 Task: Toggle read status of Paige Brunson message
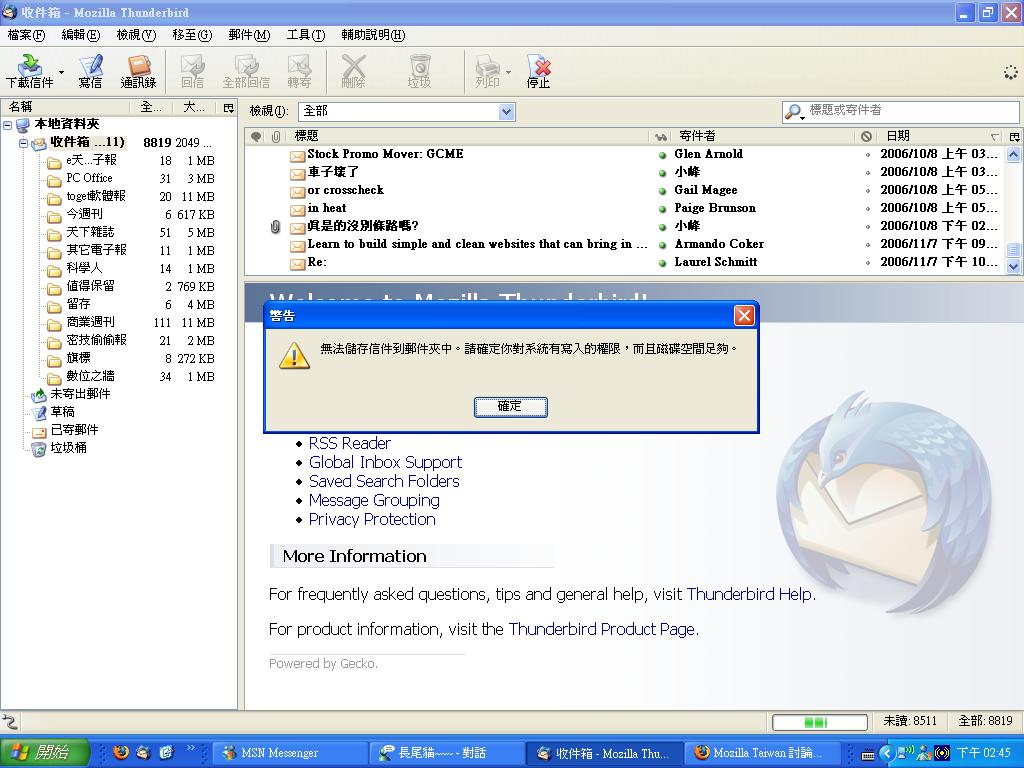[662, 209]
